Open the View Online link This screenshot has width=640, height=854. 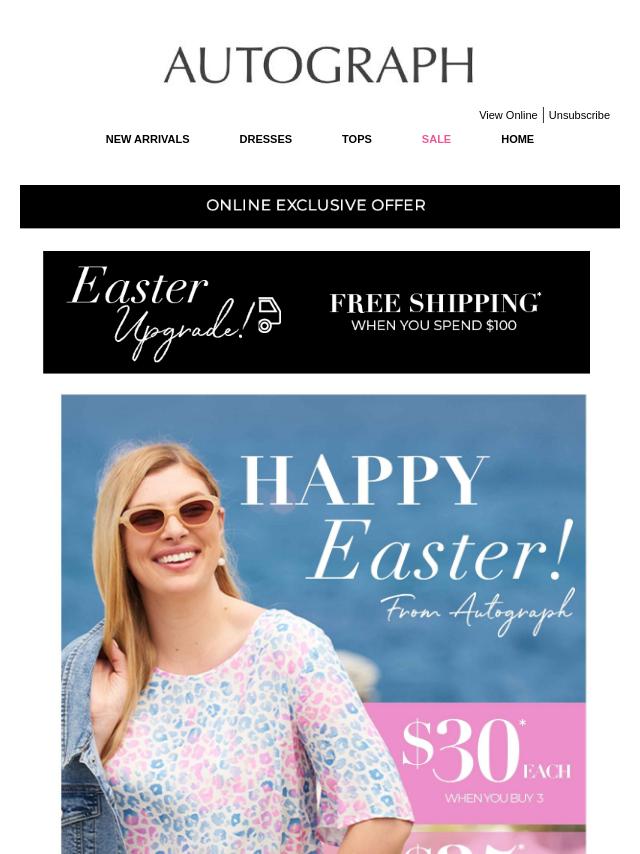(508, 115)
